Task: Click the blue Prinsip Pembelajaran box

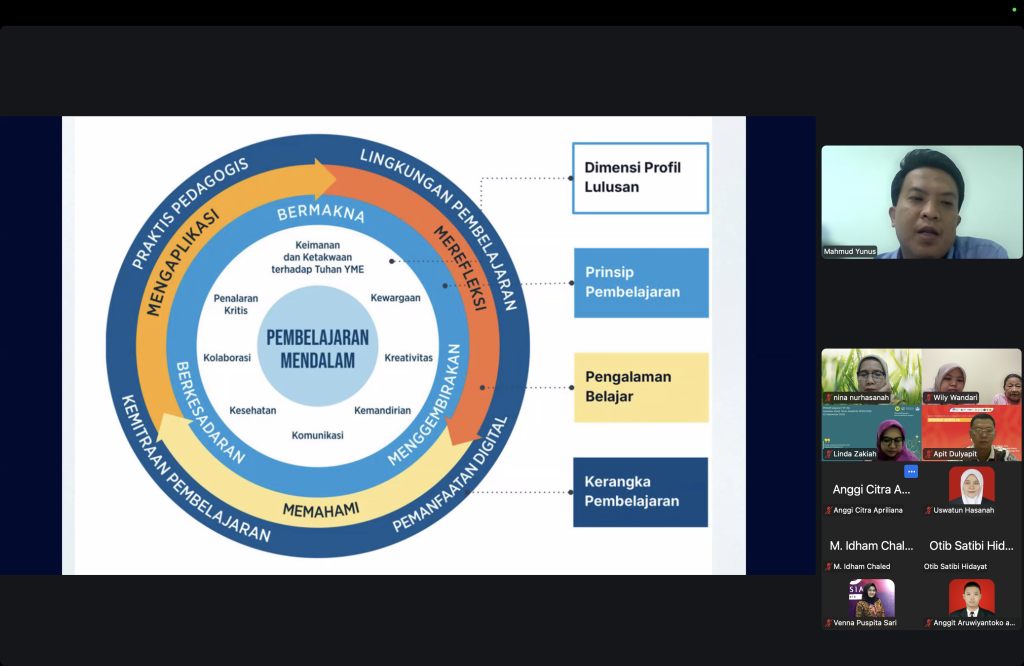Action: [x=641, y=283]
